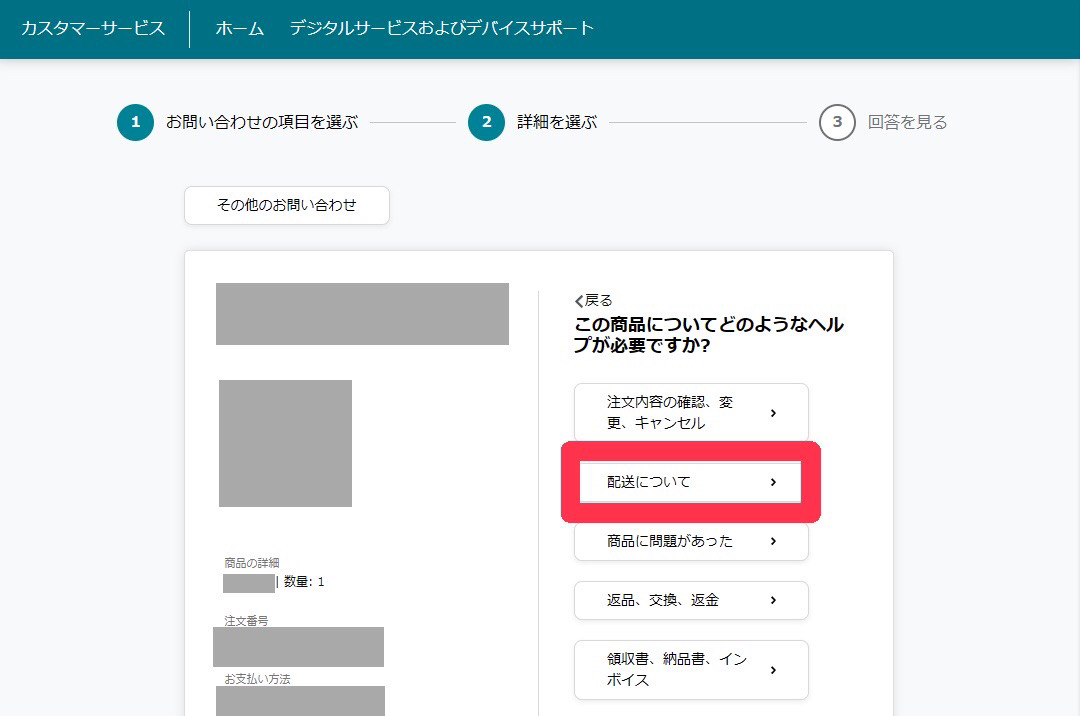The height and width of the screenshot is (716, 1080).
Task: Select the 配送について help option
Action: pos(649,482)
